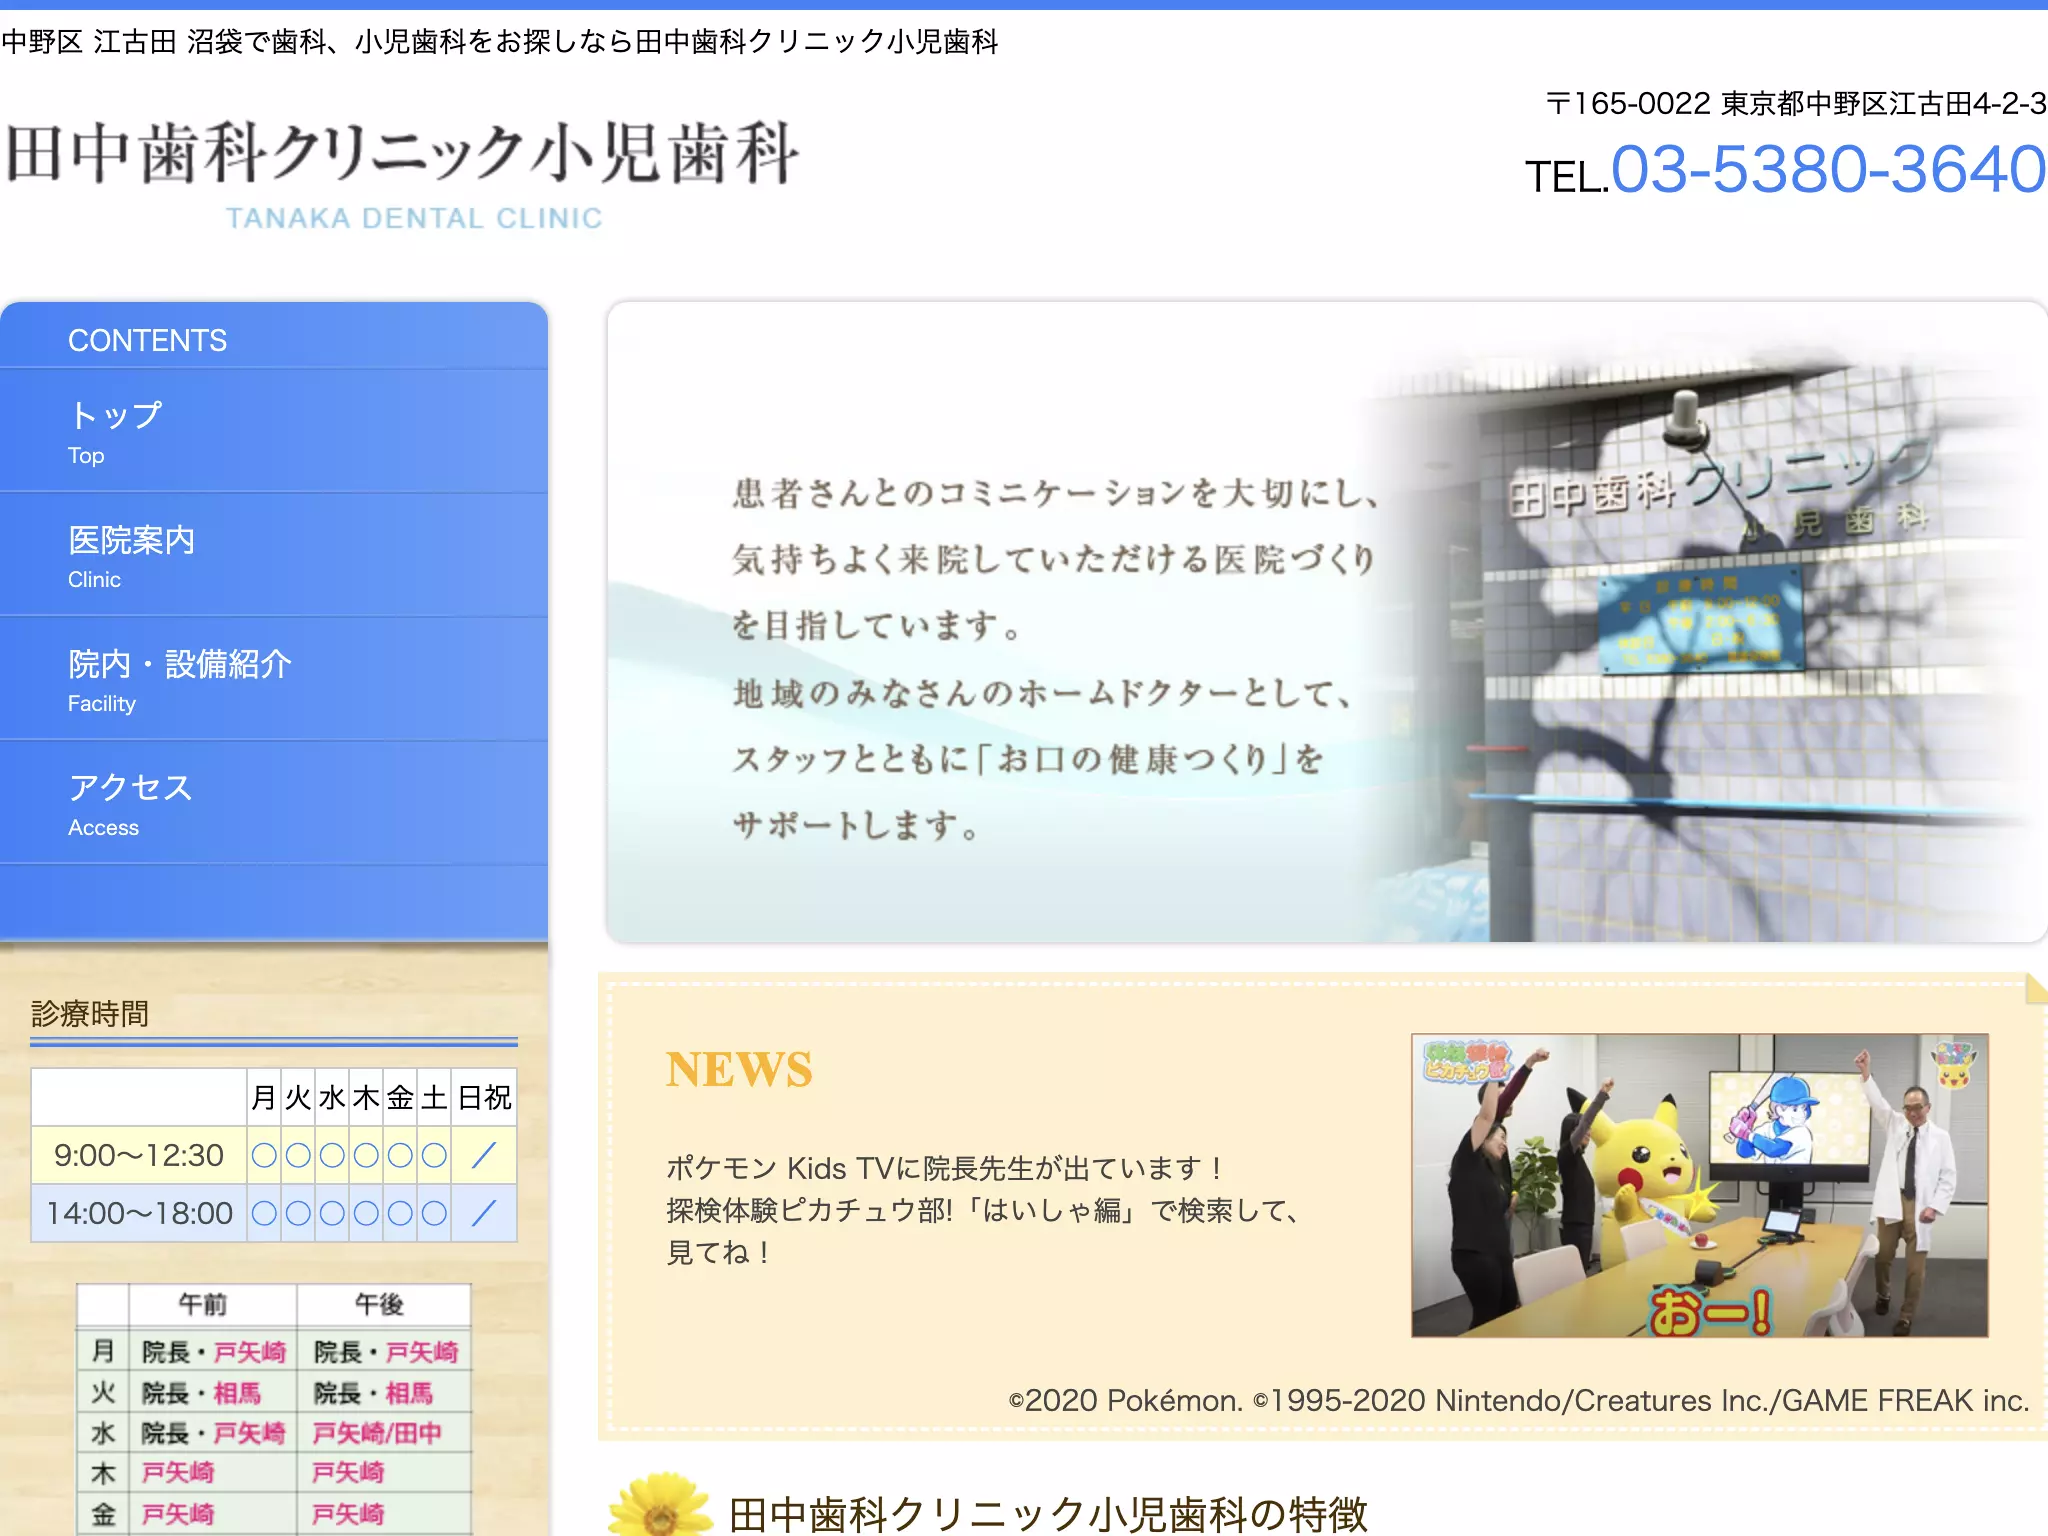Open the トップ Top menu item
Image resolution: width=2048 pixels, height=1536 pixels.
(273, 432)
